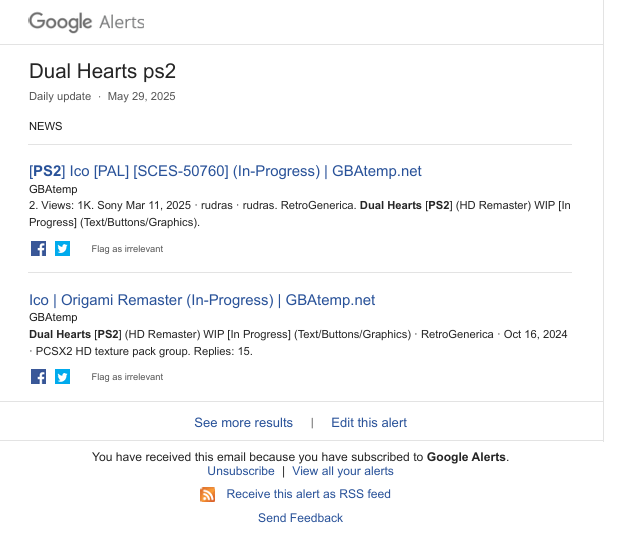The image size is (620, 543).
Task: Share the Ico PAL article on Facebook
Action: point(38,249)
